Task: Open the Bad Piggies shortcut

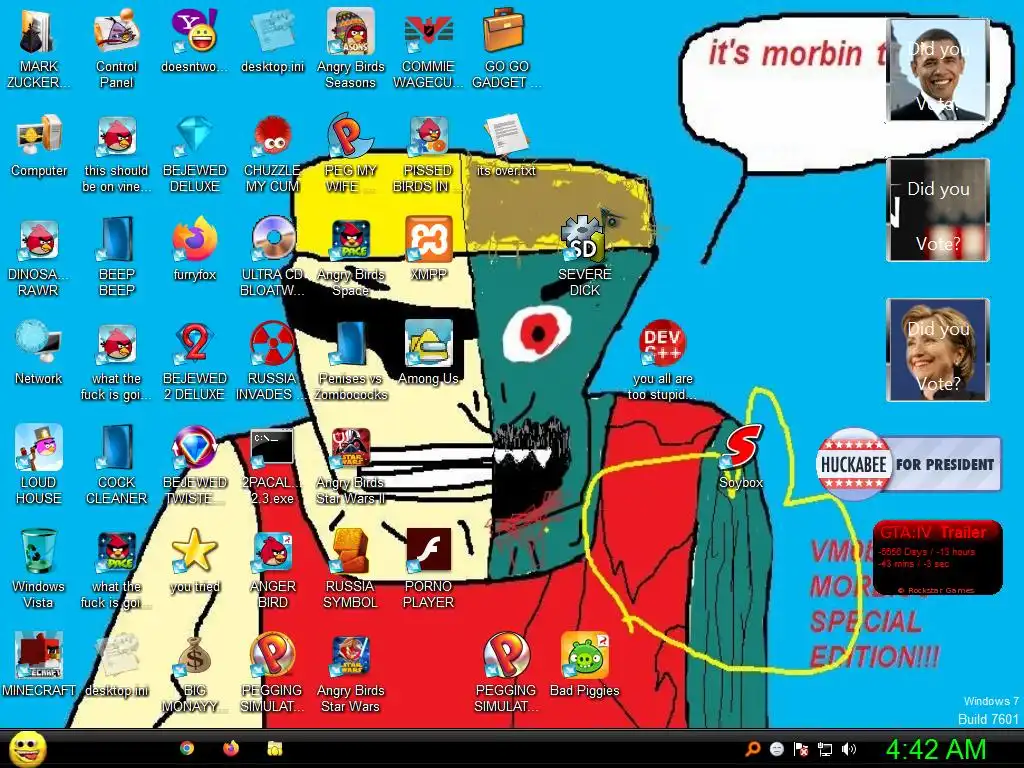Action: click(584, 664)
